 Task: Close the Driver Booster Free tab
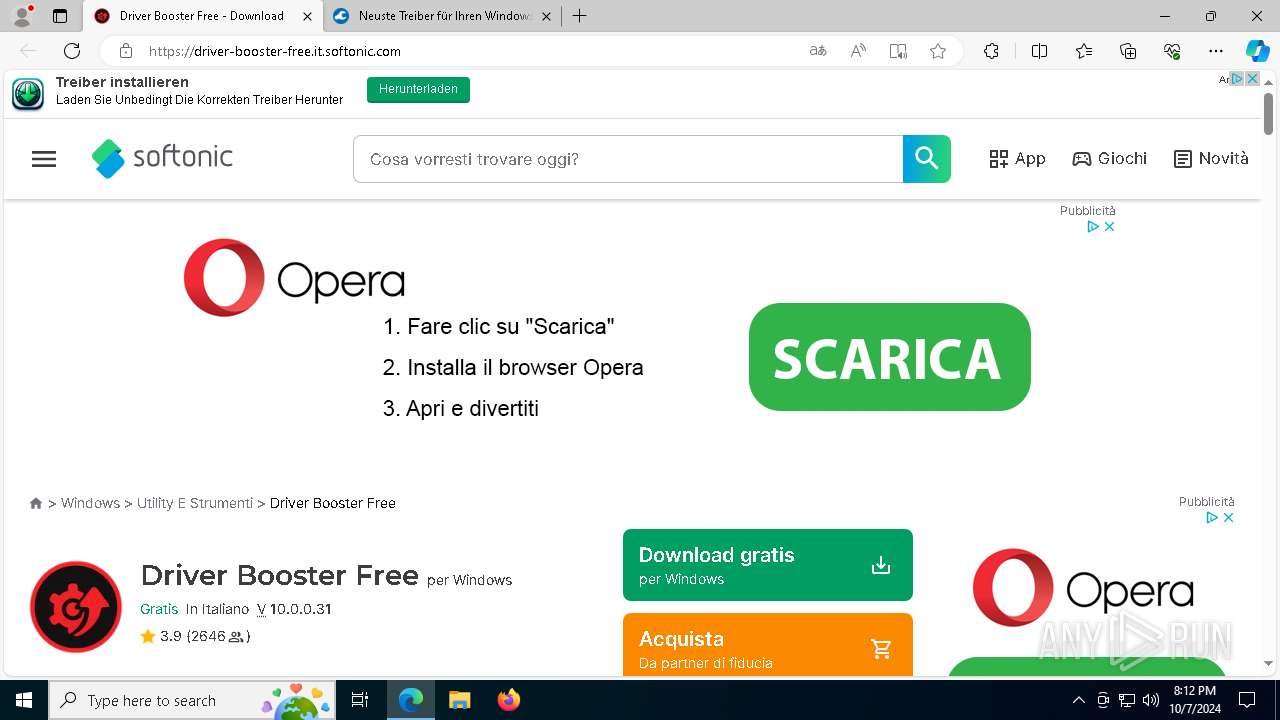click(x=308, y=16)
